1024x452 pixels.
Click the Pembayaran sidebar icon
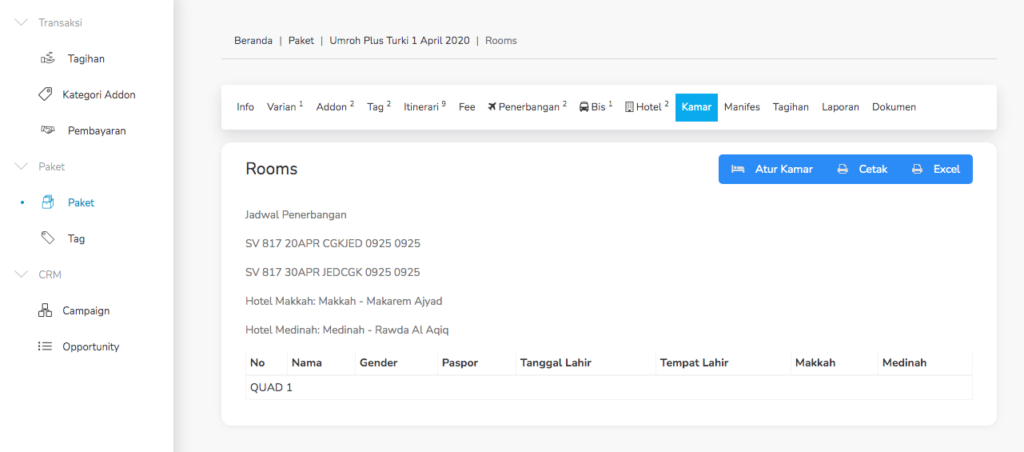(x=47, y=130)
